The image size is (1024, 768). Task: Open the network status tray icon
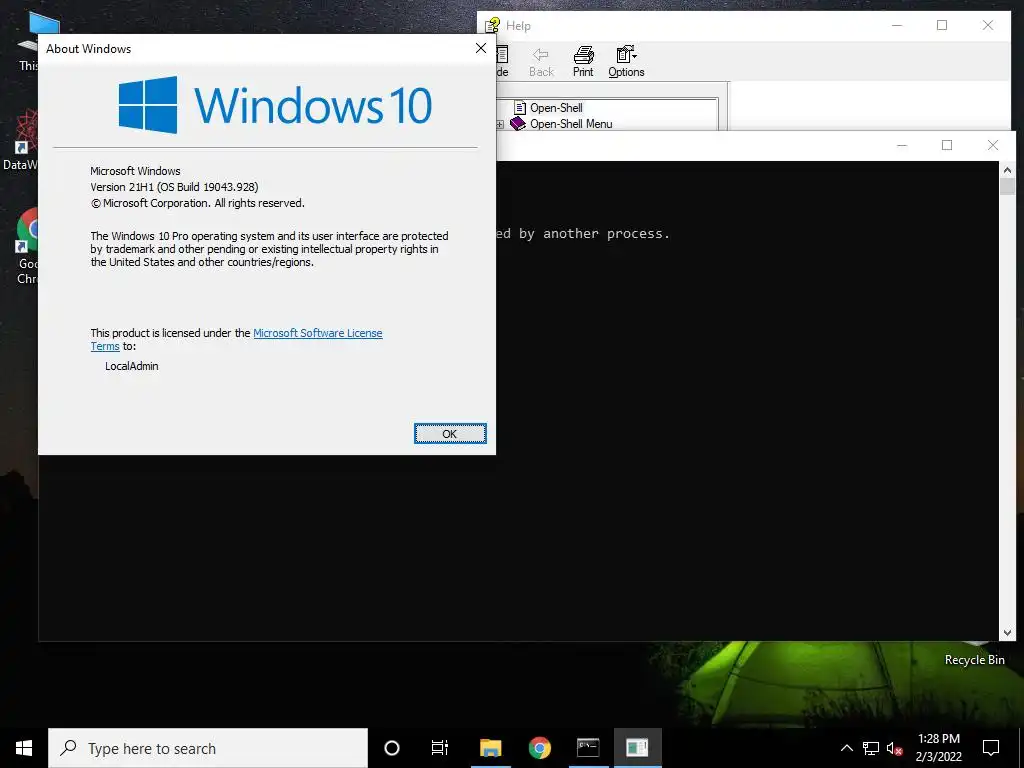[871, 748]
